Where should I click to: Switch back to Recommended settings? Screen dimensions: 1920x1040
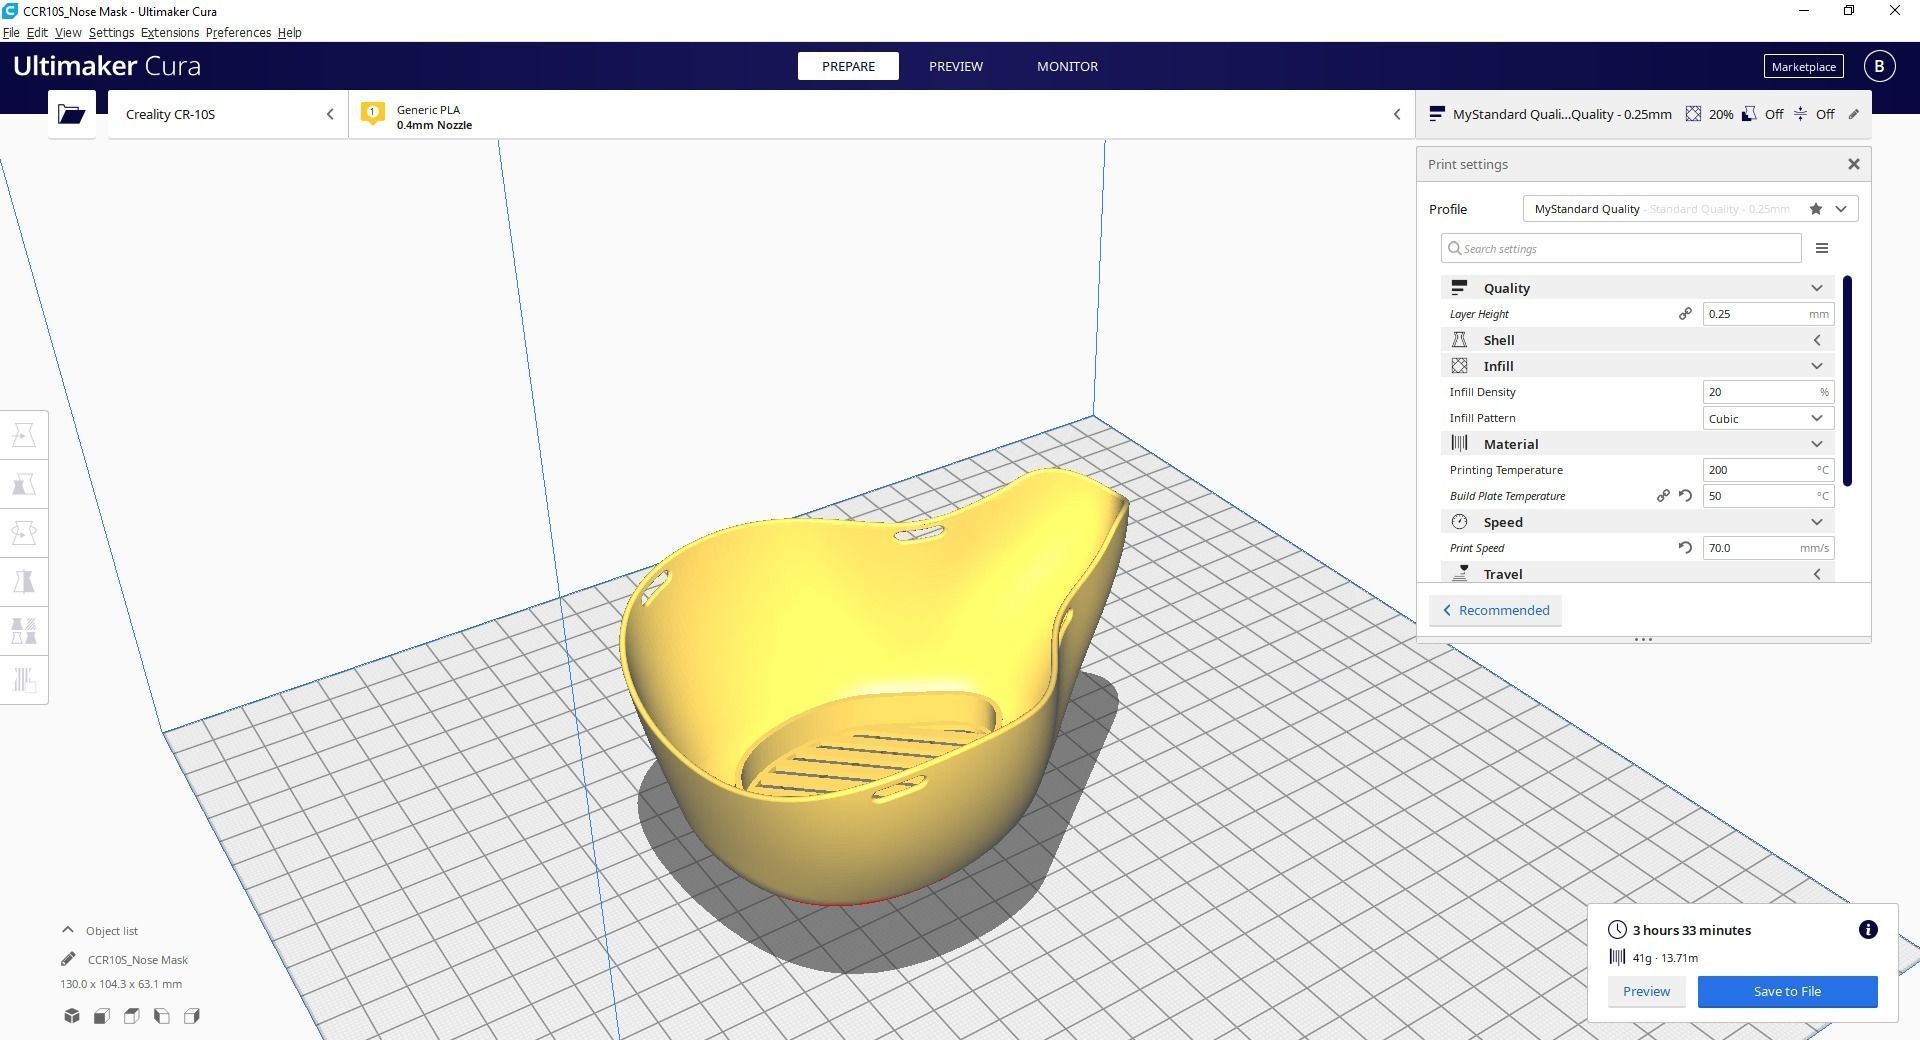point(1495,610)
